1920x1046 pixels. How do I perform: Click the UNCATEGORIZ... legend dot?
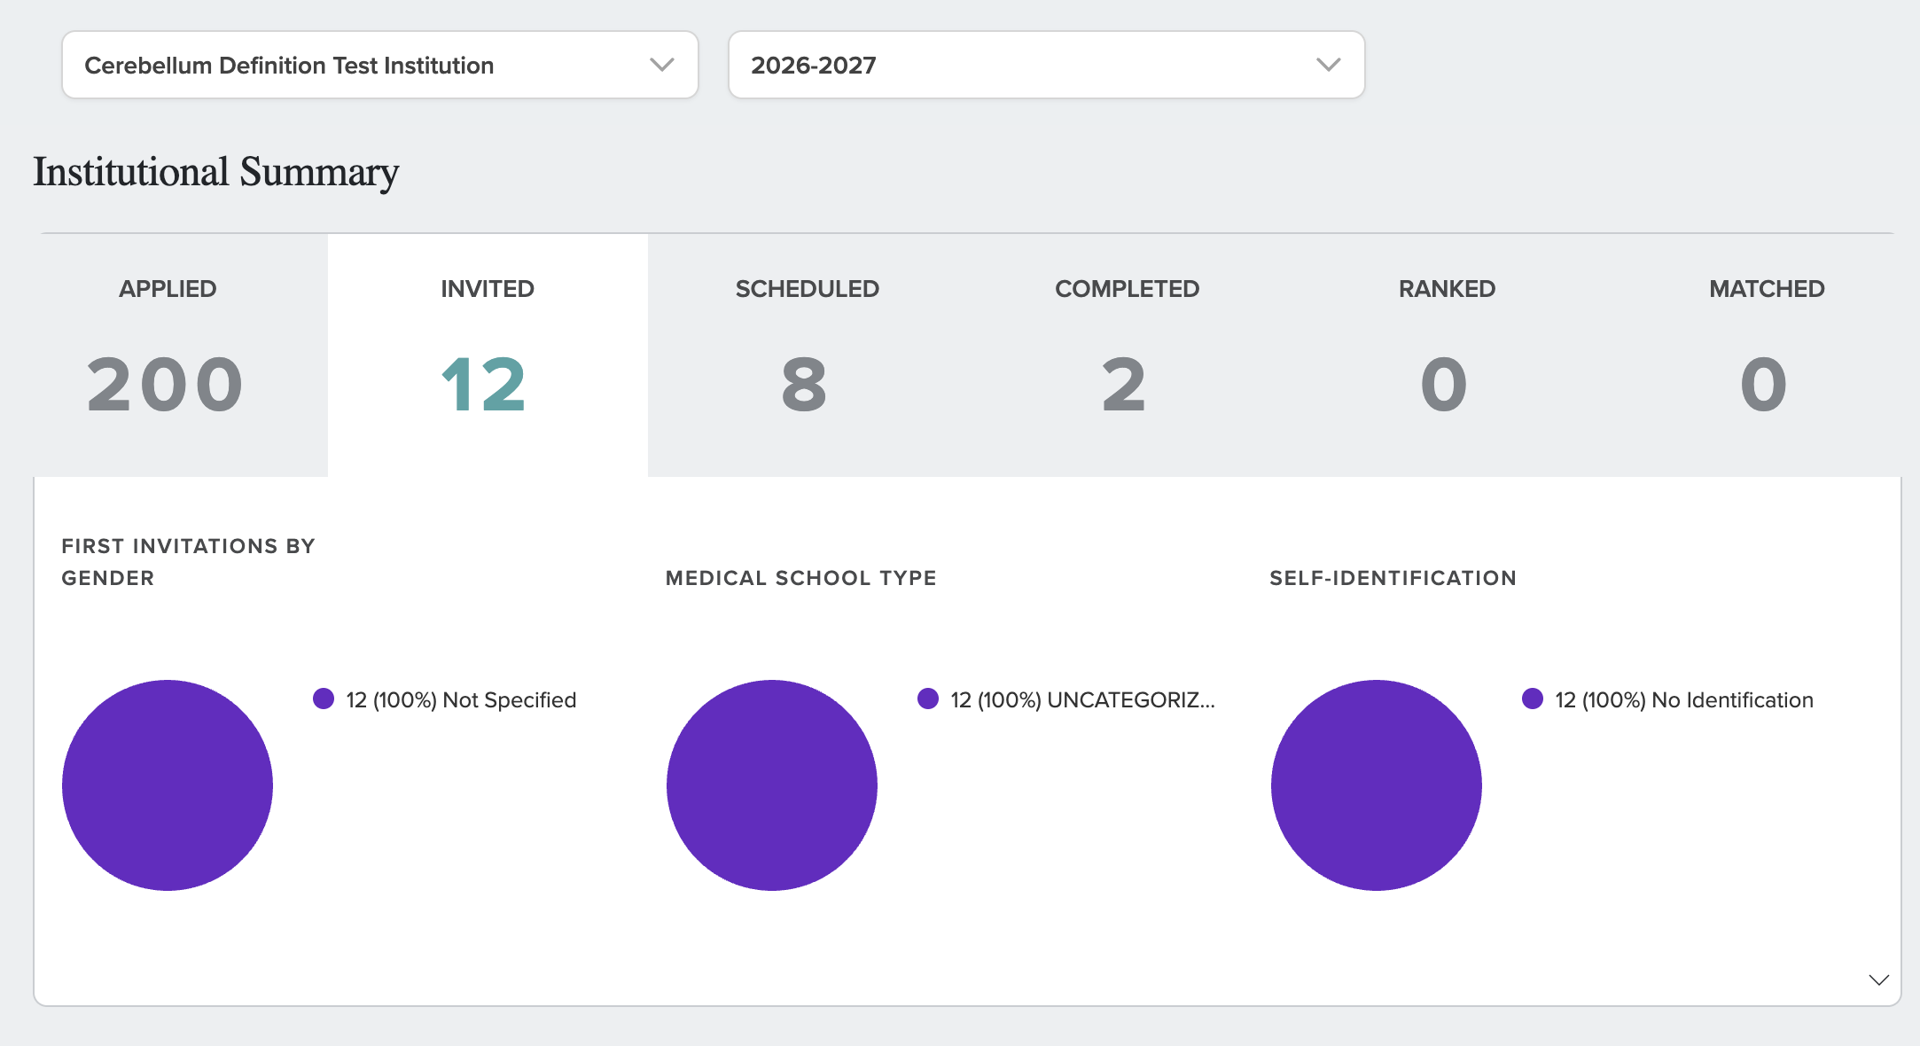click(928, 699)
